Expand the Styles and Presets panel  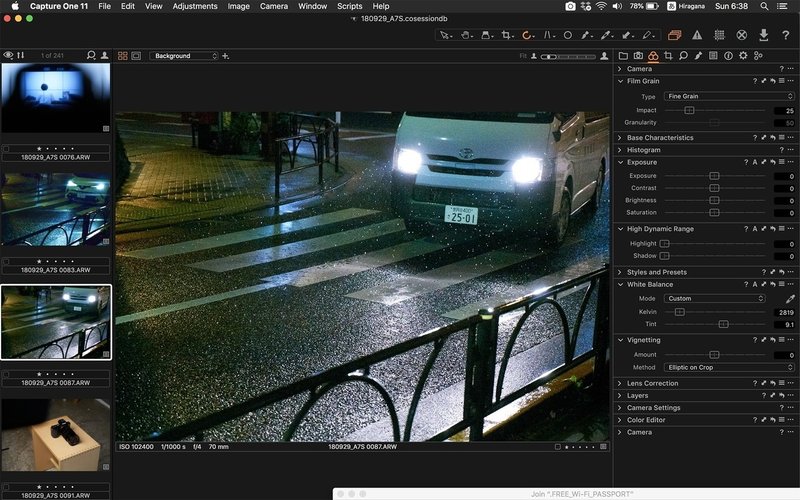coord(620,272)
